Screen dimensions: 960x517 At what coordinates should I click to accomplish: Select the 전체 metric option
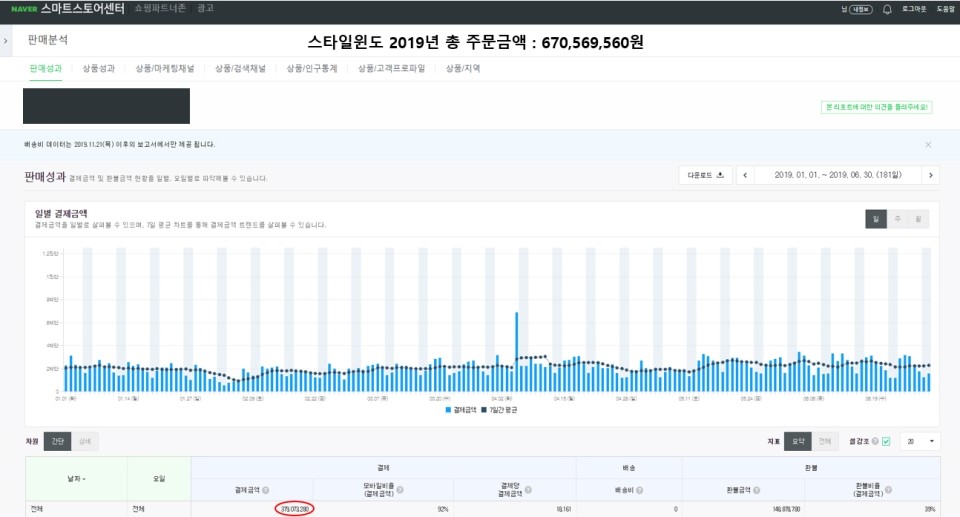point(825,441)
